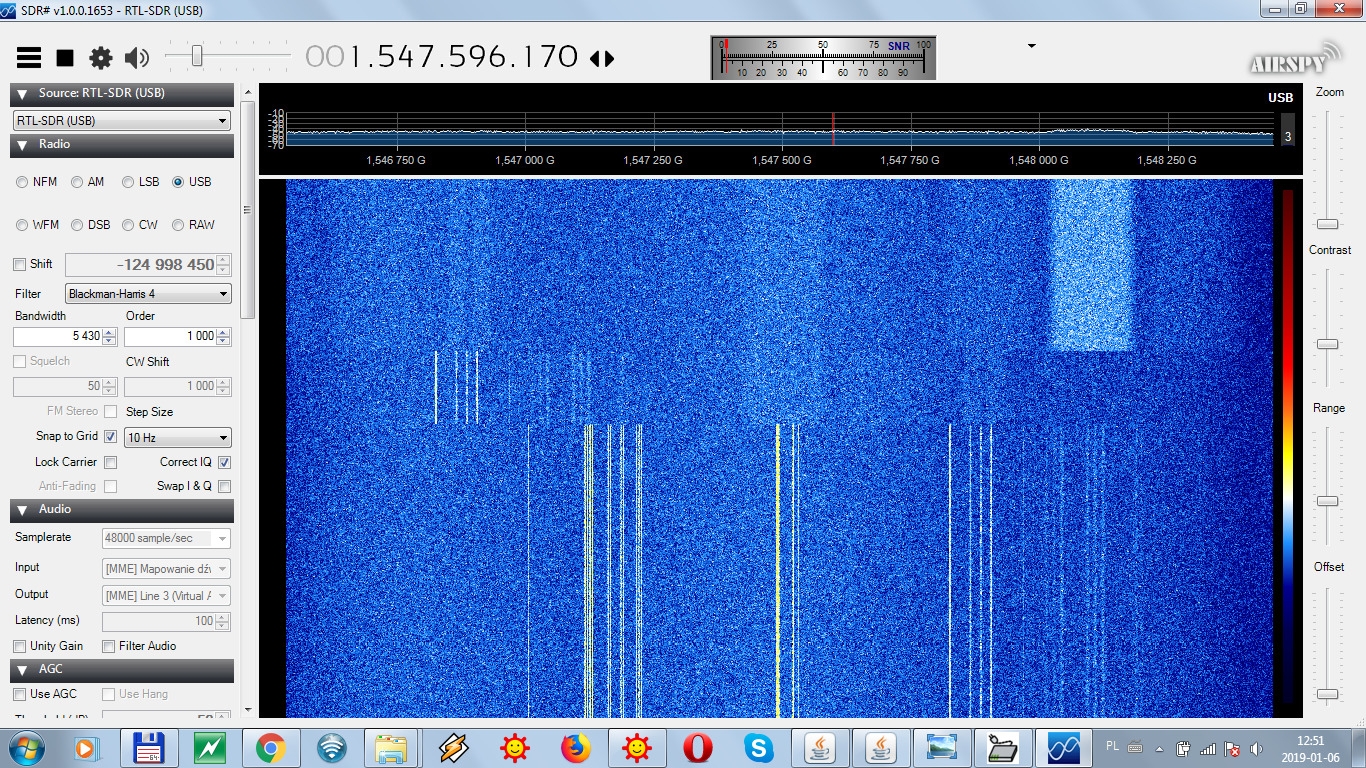Launch Firefox from the taskbar

click(575, 747)
